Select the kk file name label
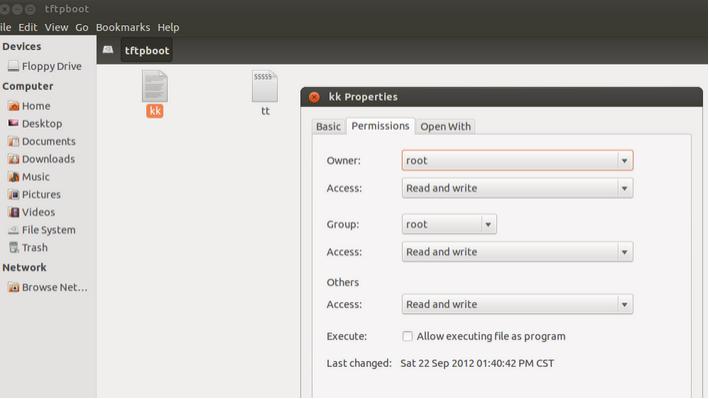This screenshot has width=709, height=399. tap(155, 111)
